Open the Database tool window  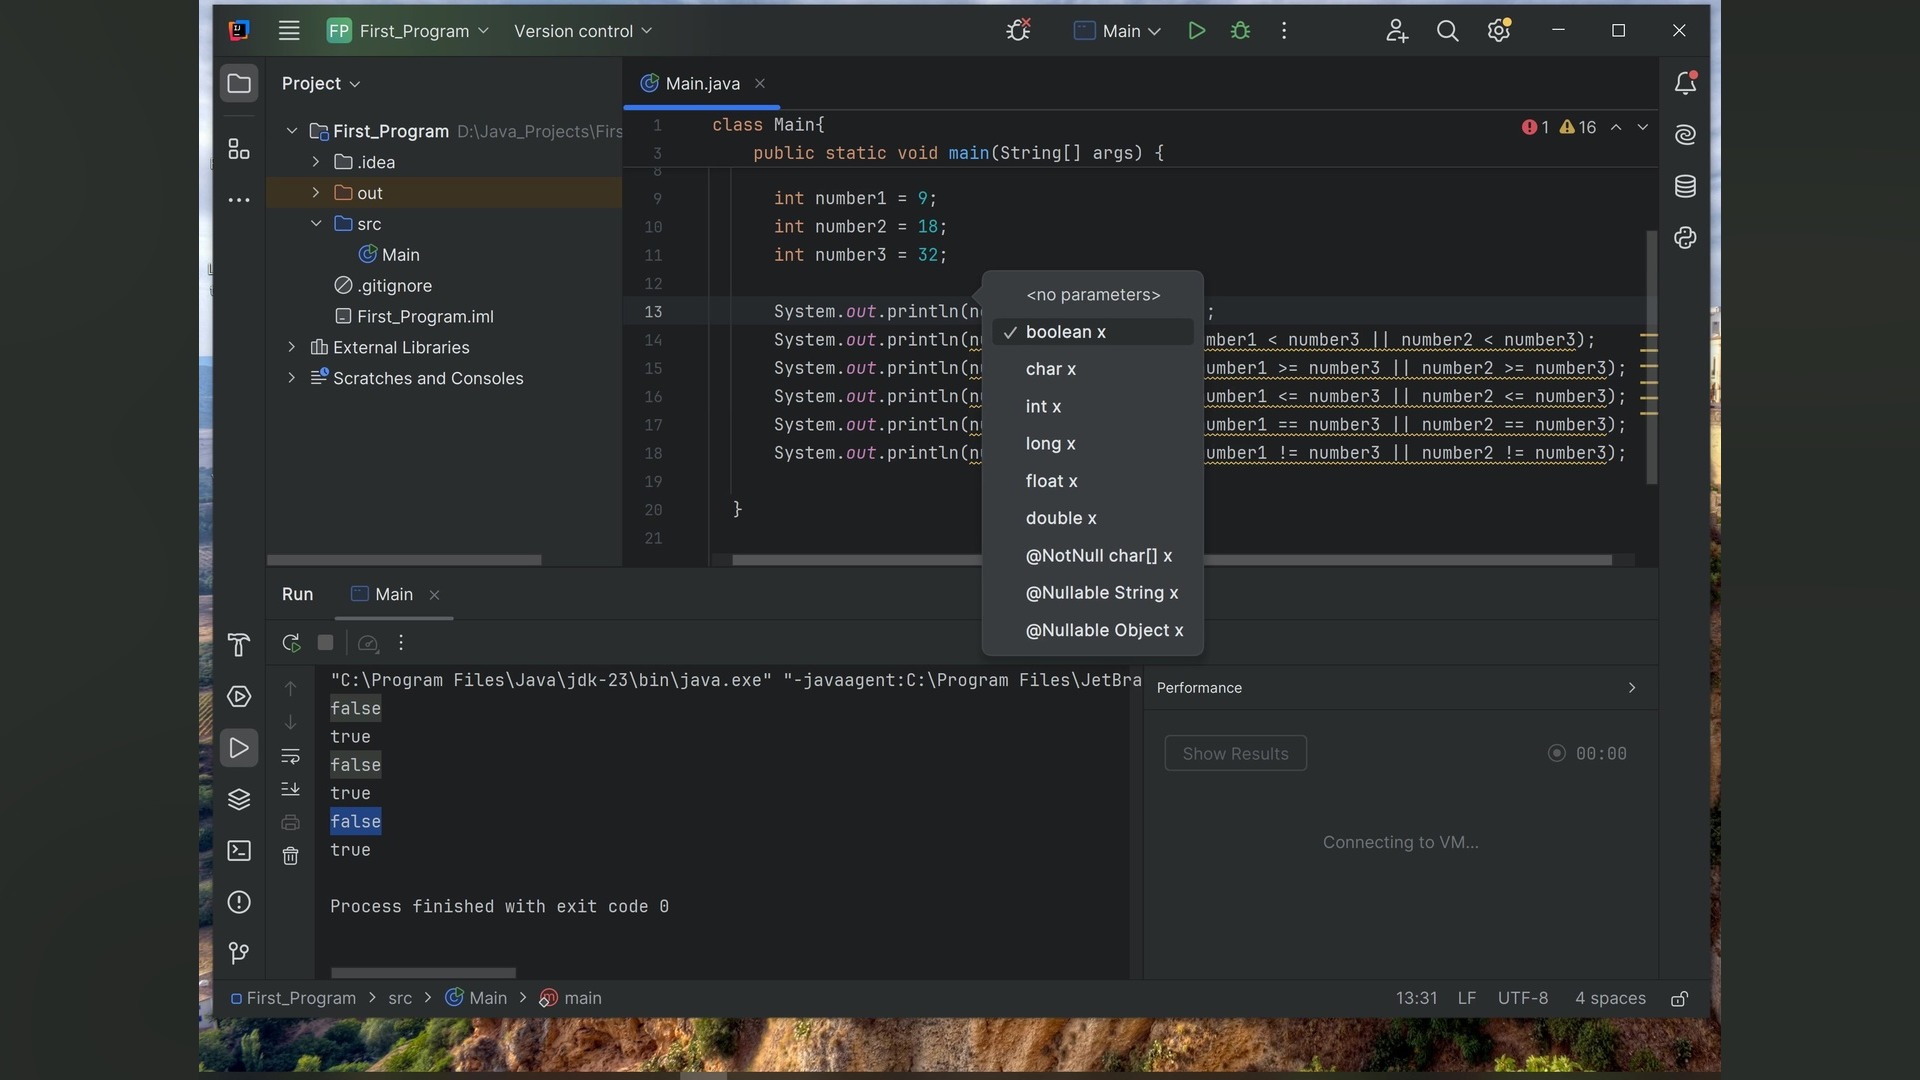[1685, 187]
